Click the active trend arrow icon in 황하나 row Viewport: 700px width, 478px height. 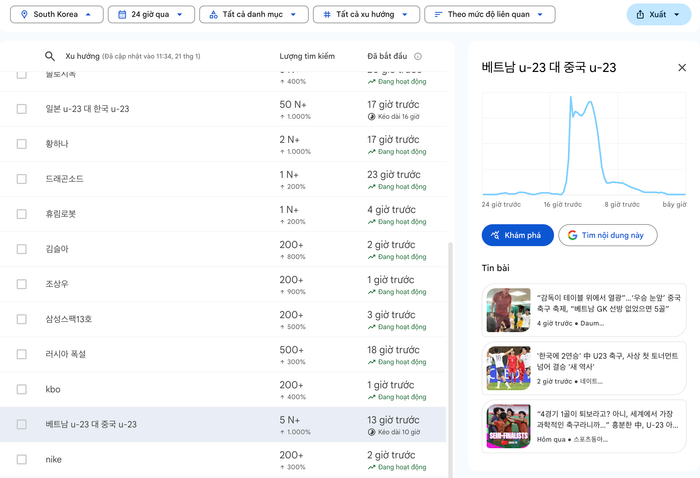371,152
